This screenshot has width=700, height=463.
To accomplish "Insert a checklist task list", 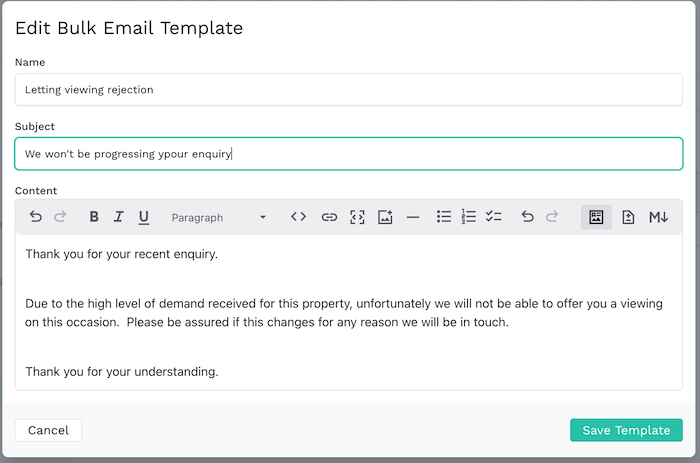I will (x=494, y=217).
